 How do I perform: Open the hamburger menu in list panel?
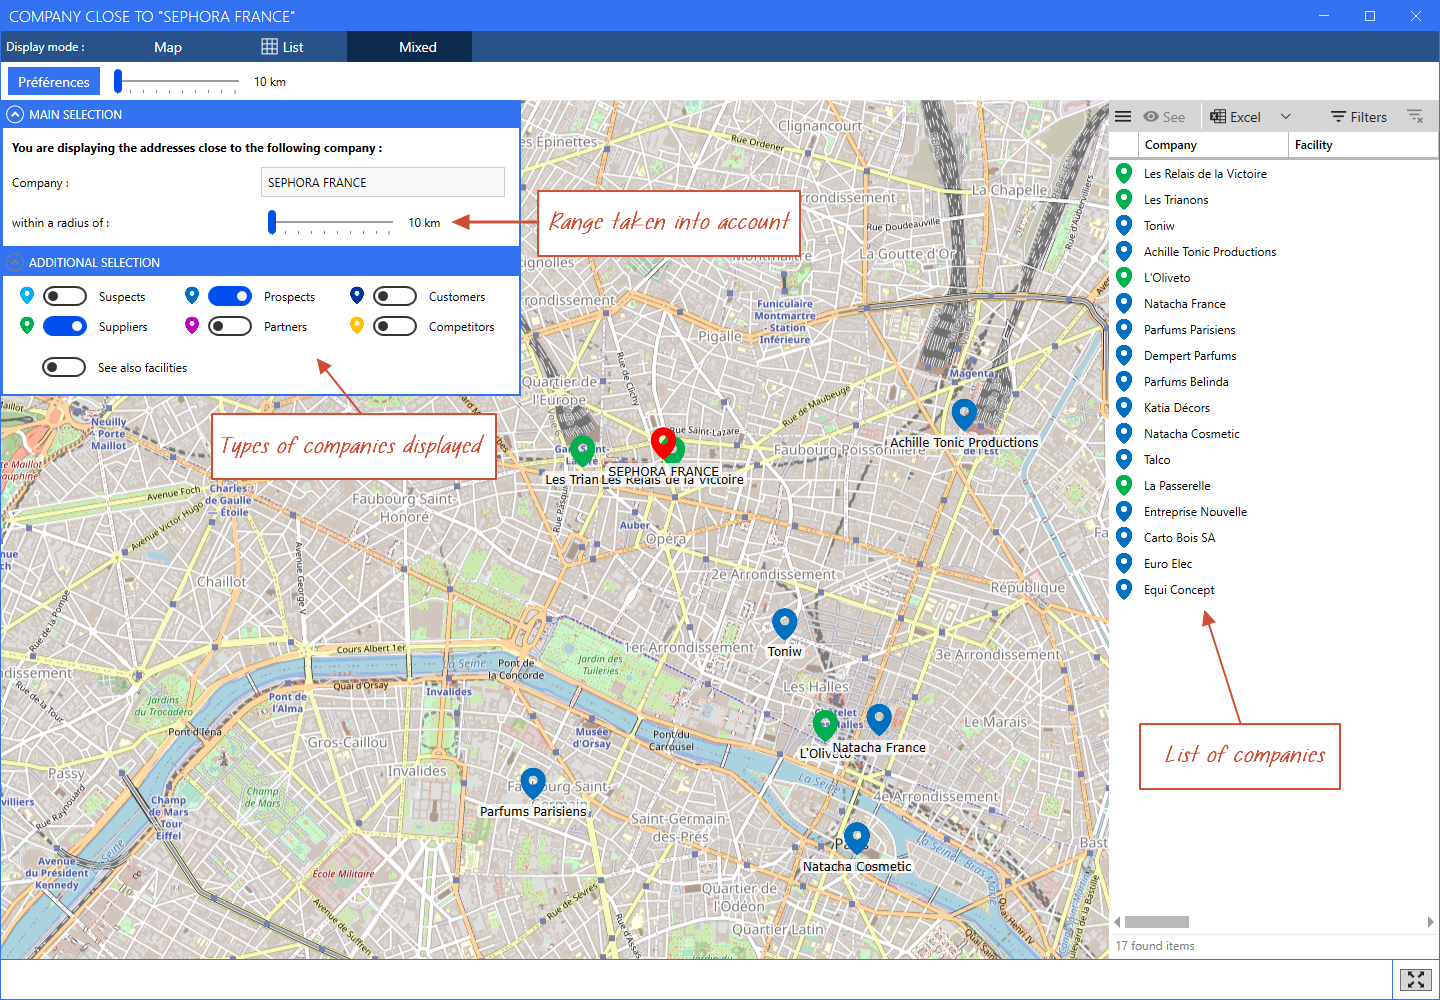pos(1123,117)
